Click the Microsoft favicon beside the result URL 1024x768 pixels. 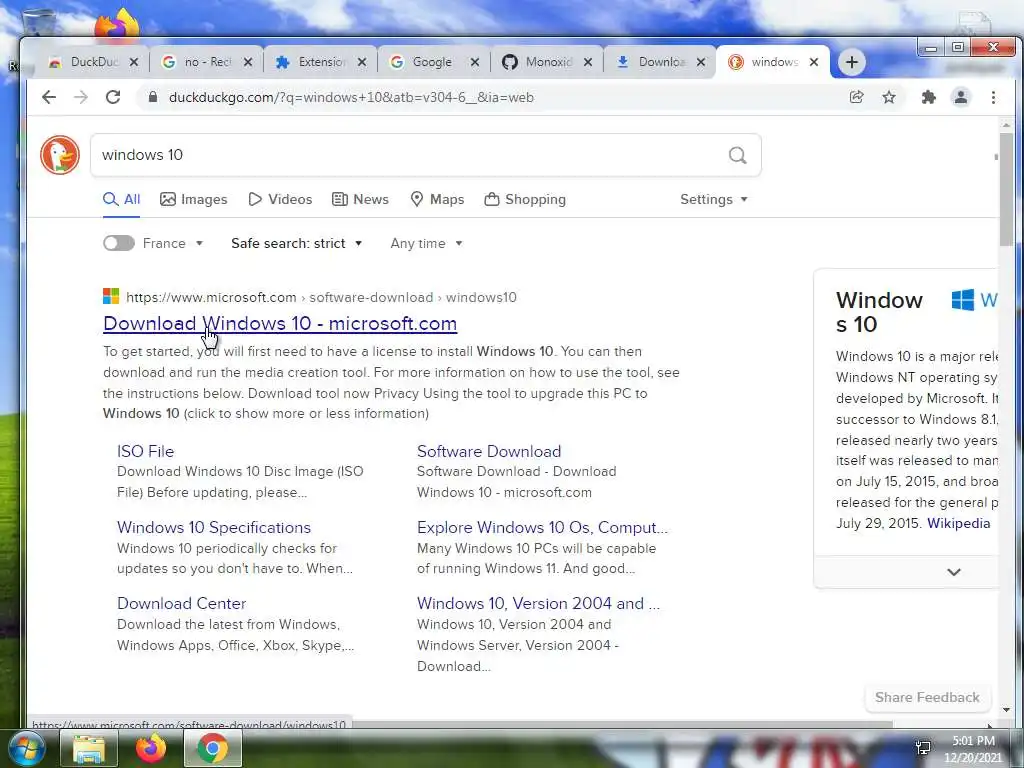(111, 296)
